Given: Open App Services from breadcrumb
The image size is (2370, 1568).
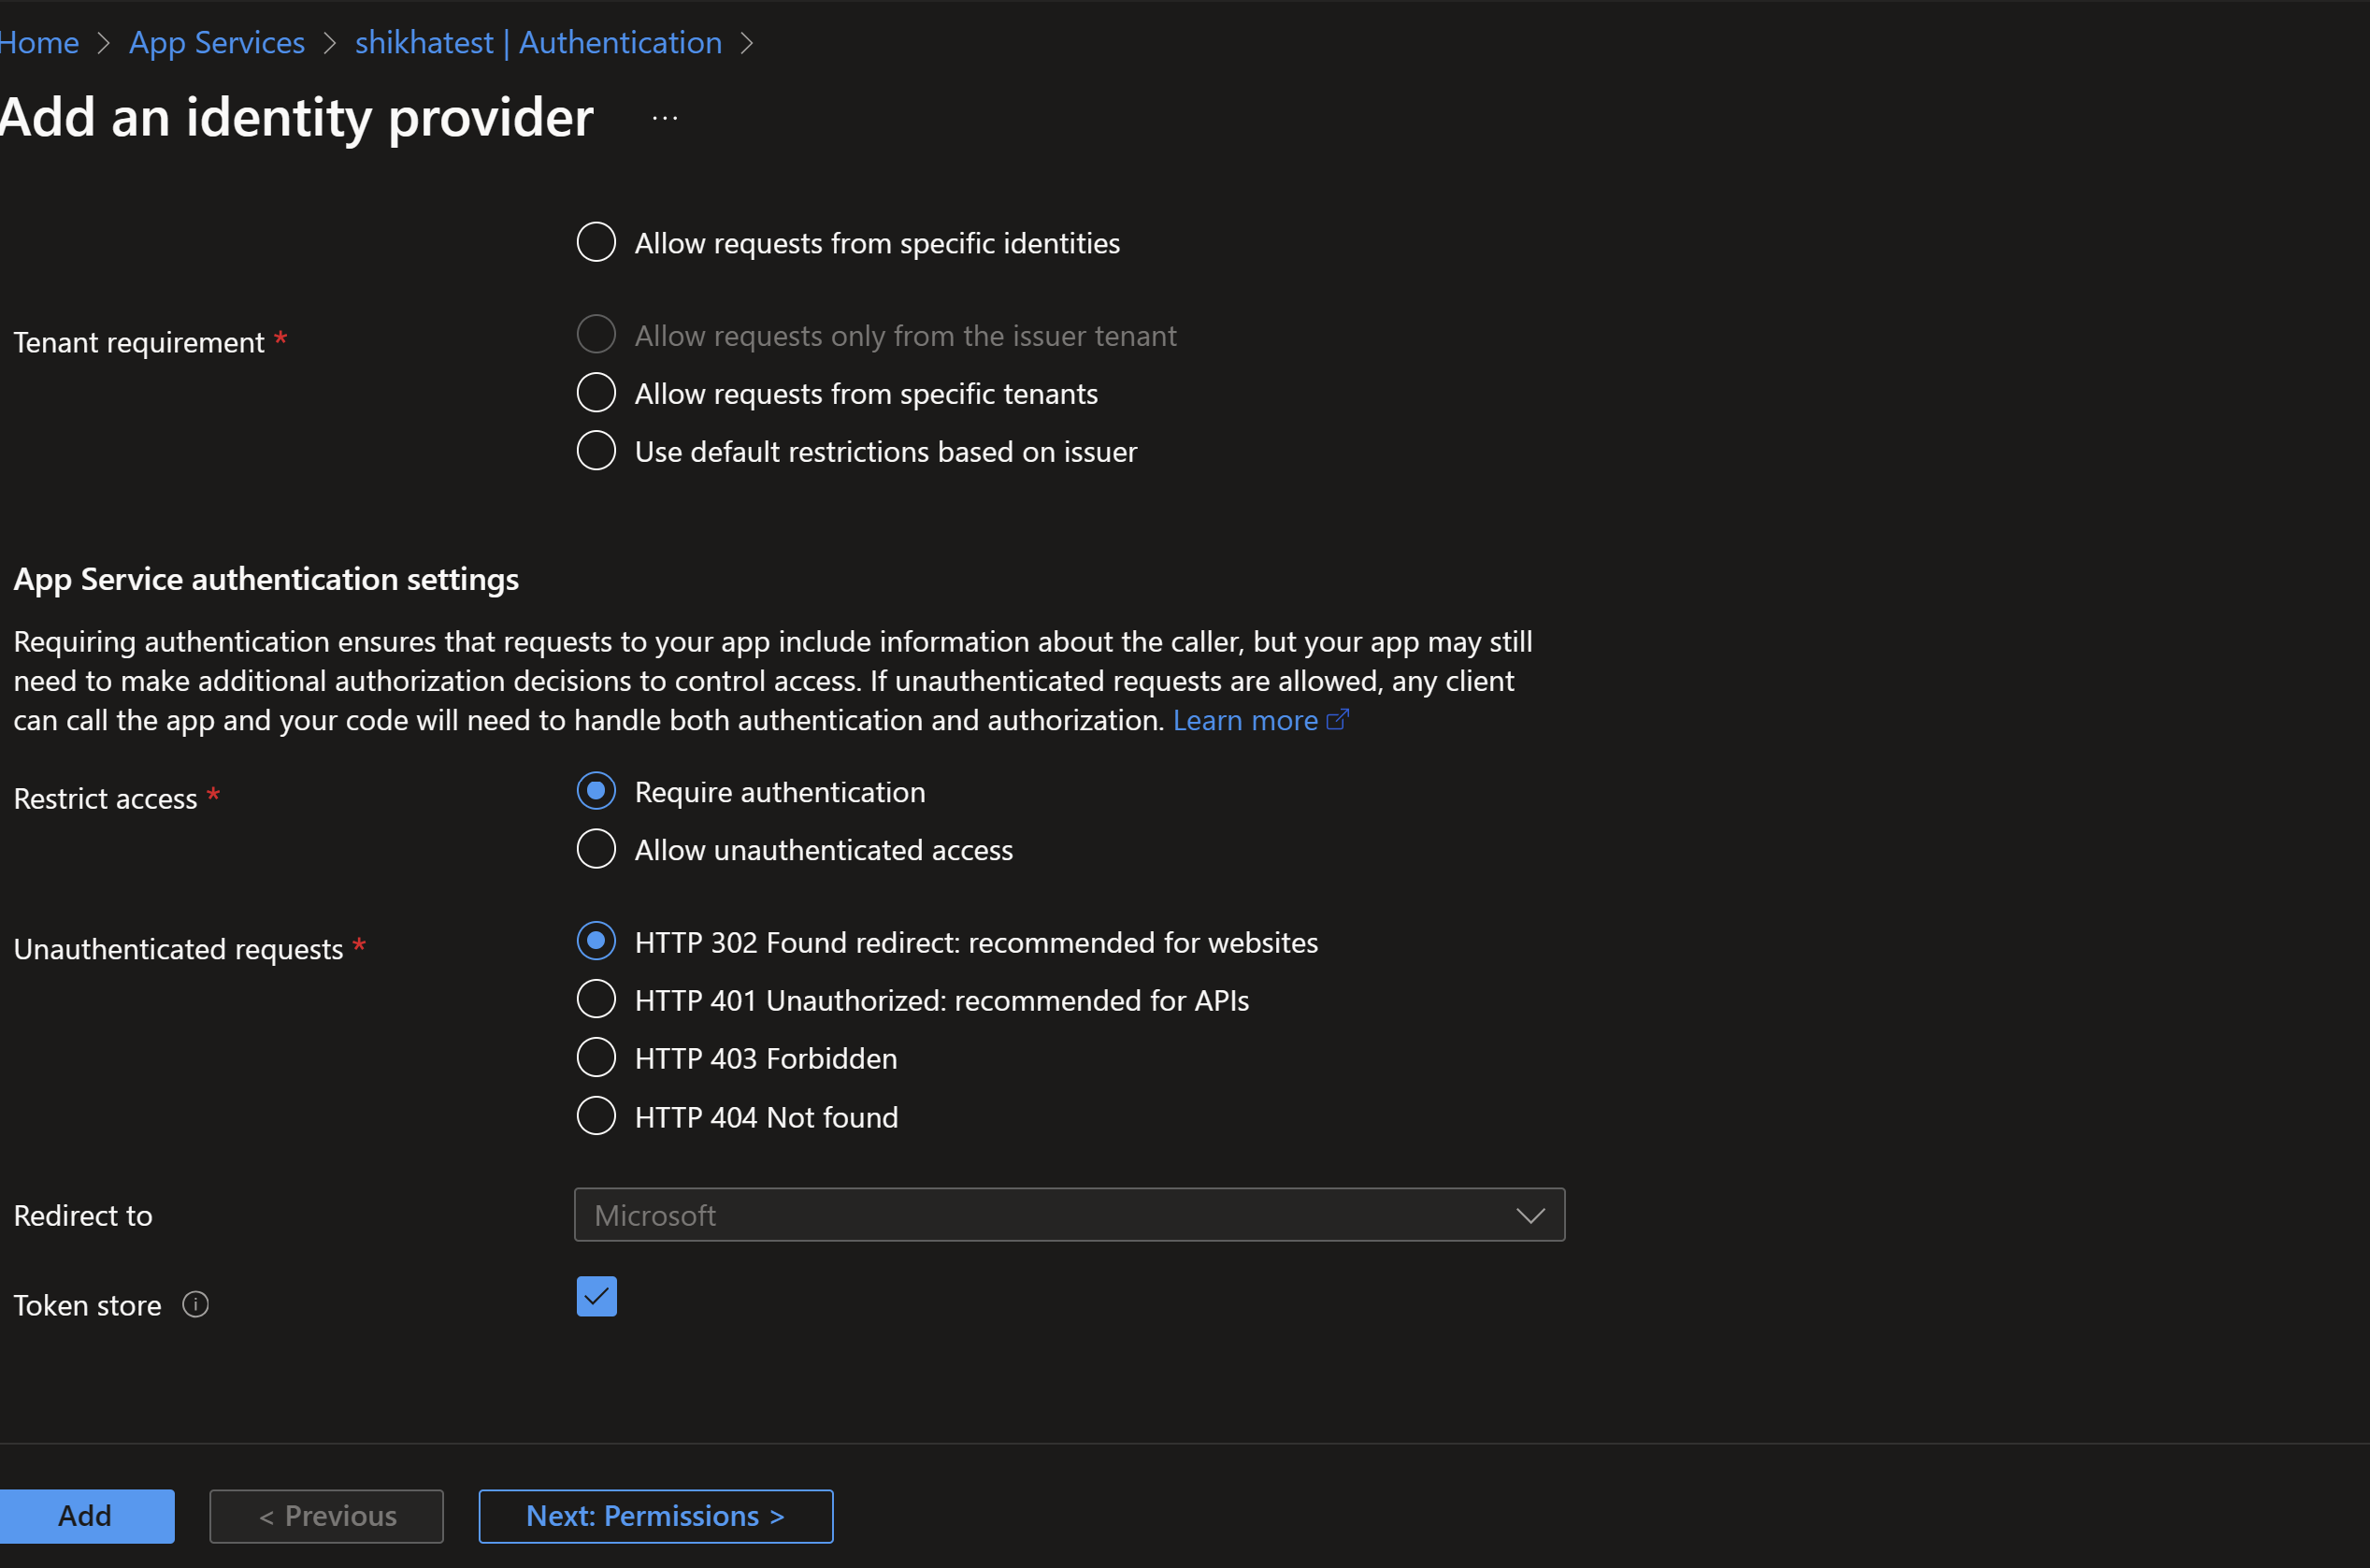Looking at the screenshot, I should tap(216, 42).
